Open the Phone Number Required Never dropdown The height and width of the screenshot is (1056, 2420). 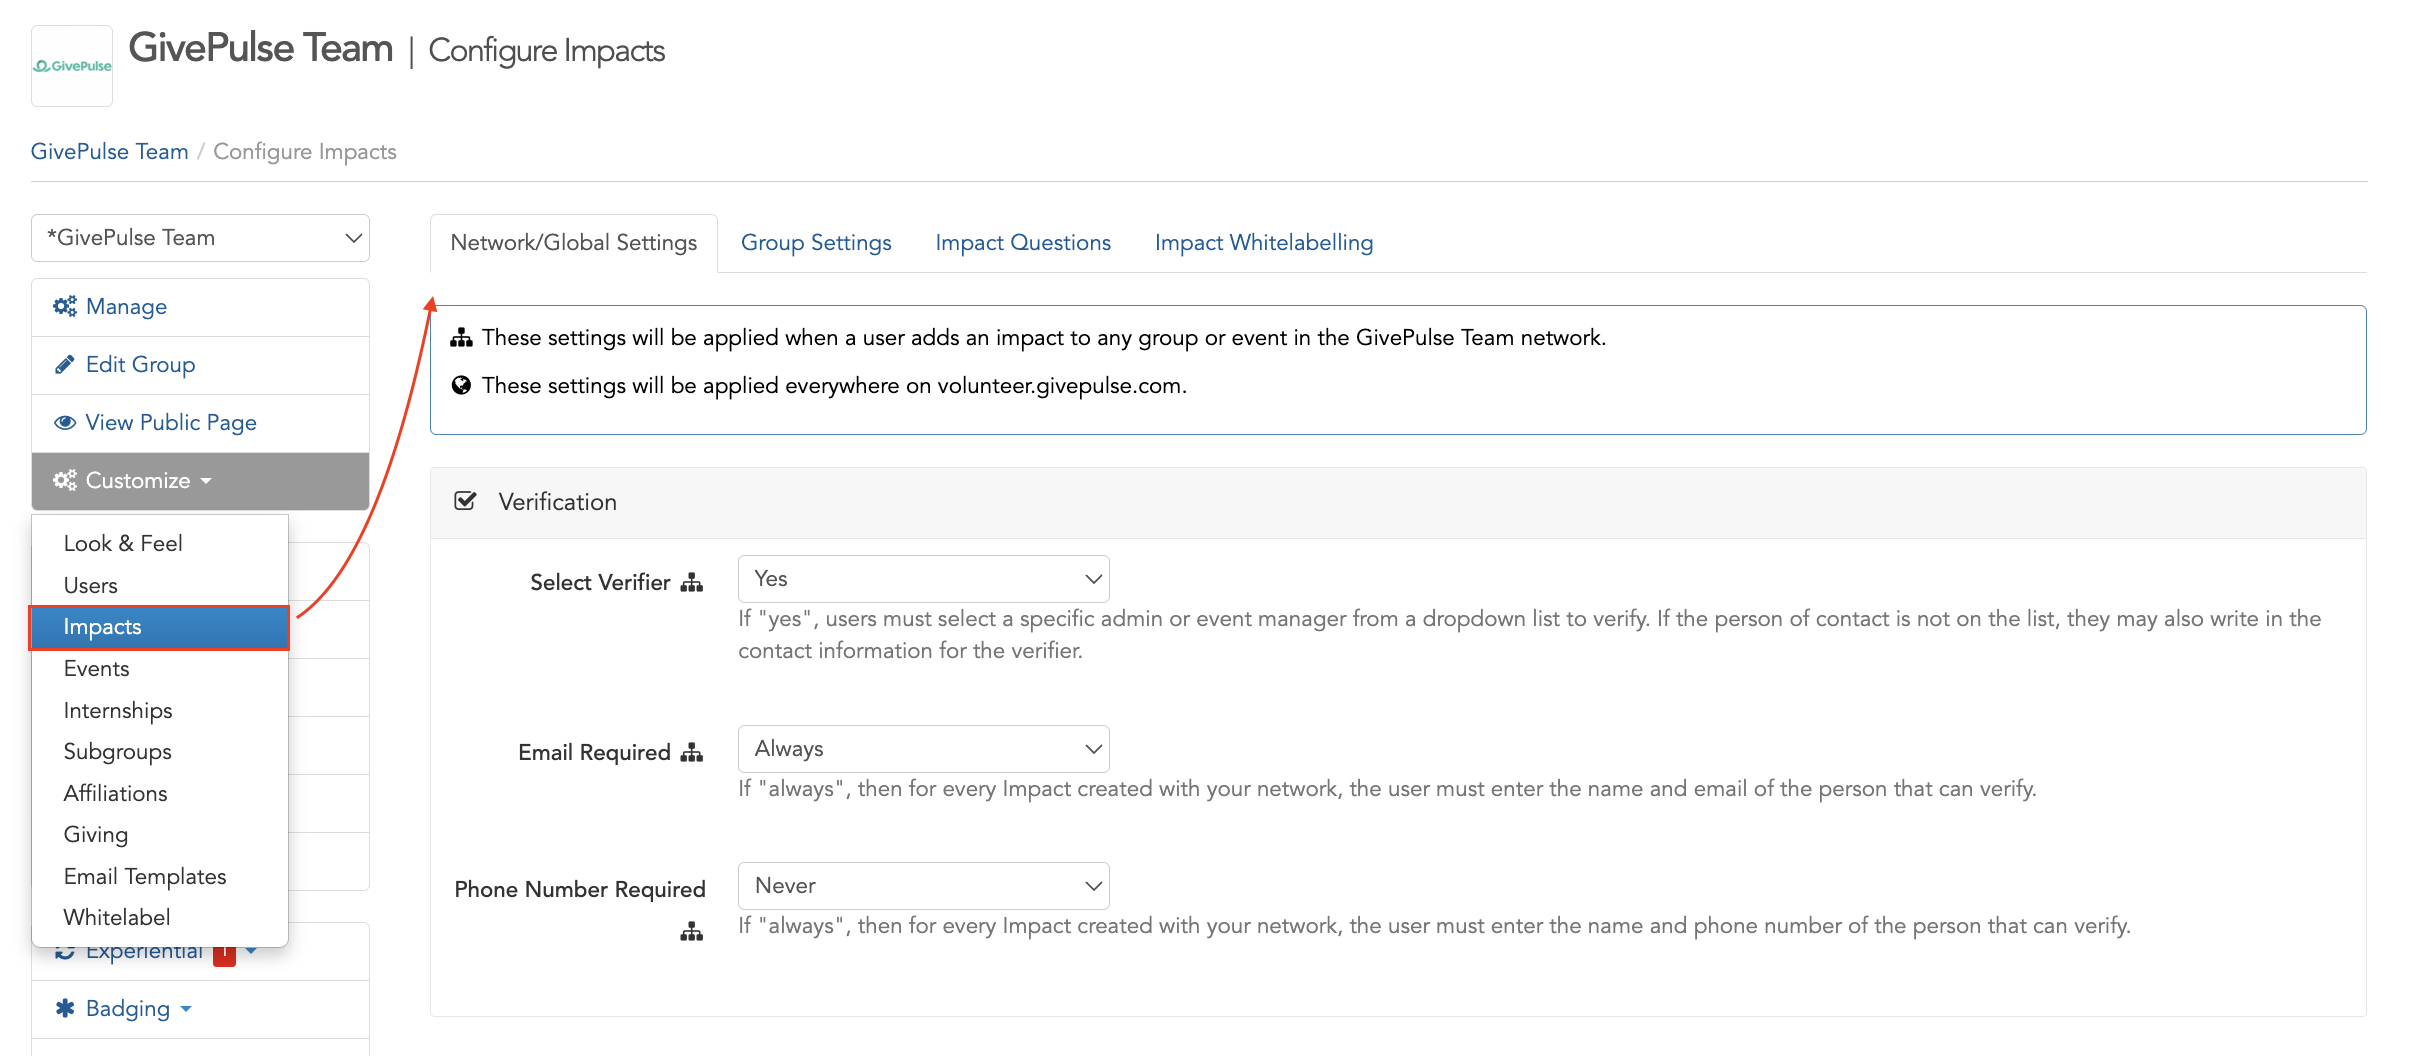click(x=924, y=886)
